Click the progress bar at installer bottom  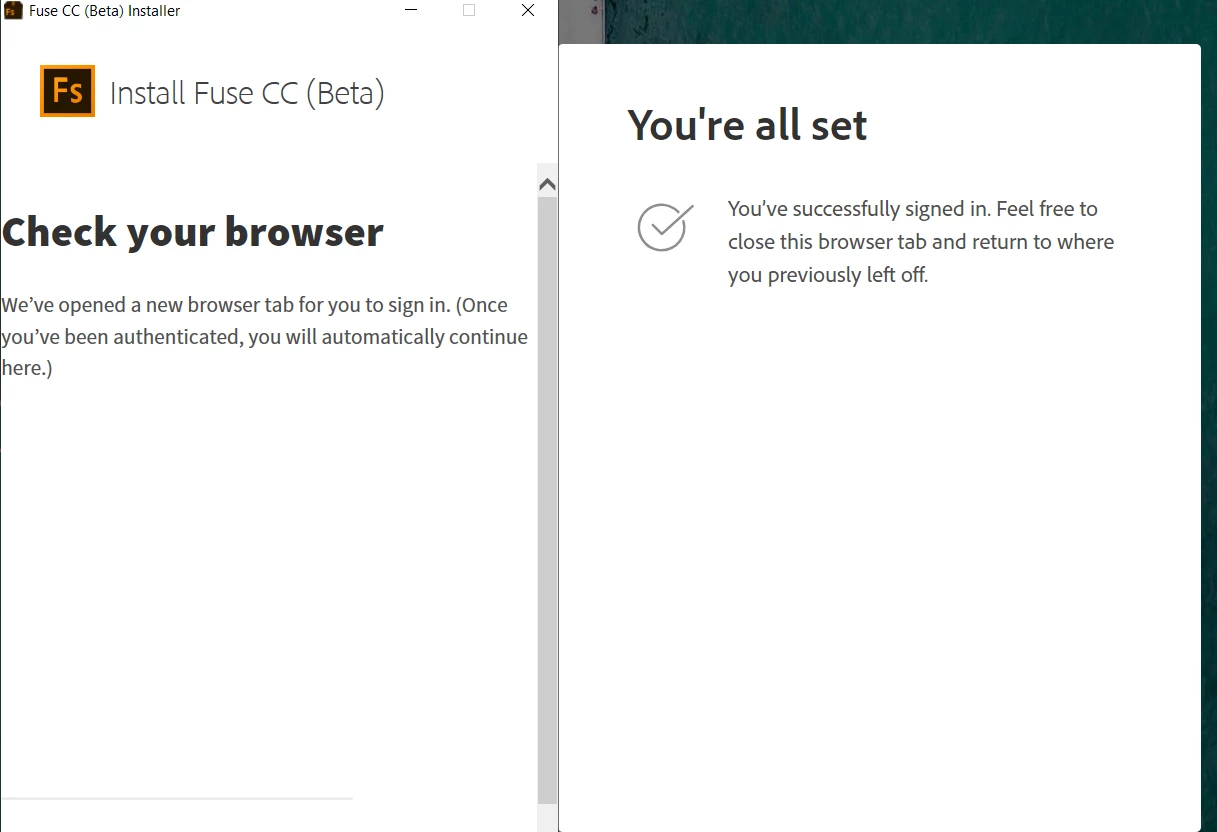click(177, 799)
